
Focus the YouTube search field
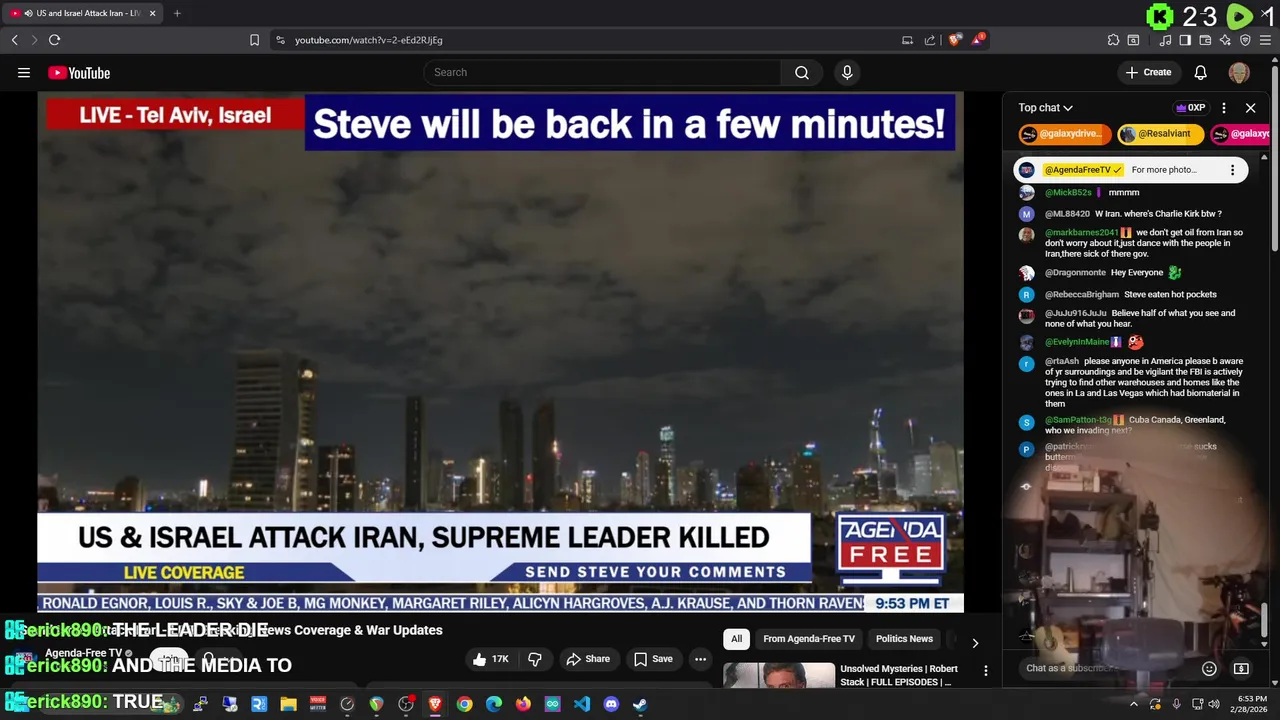tap(603, 72)
